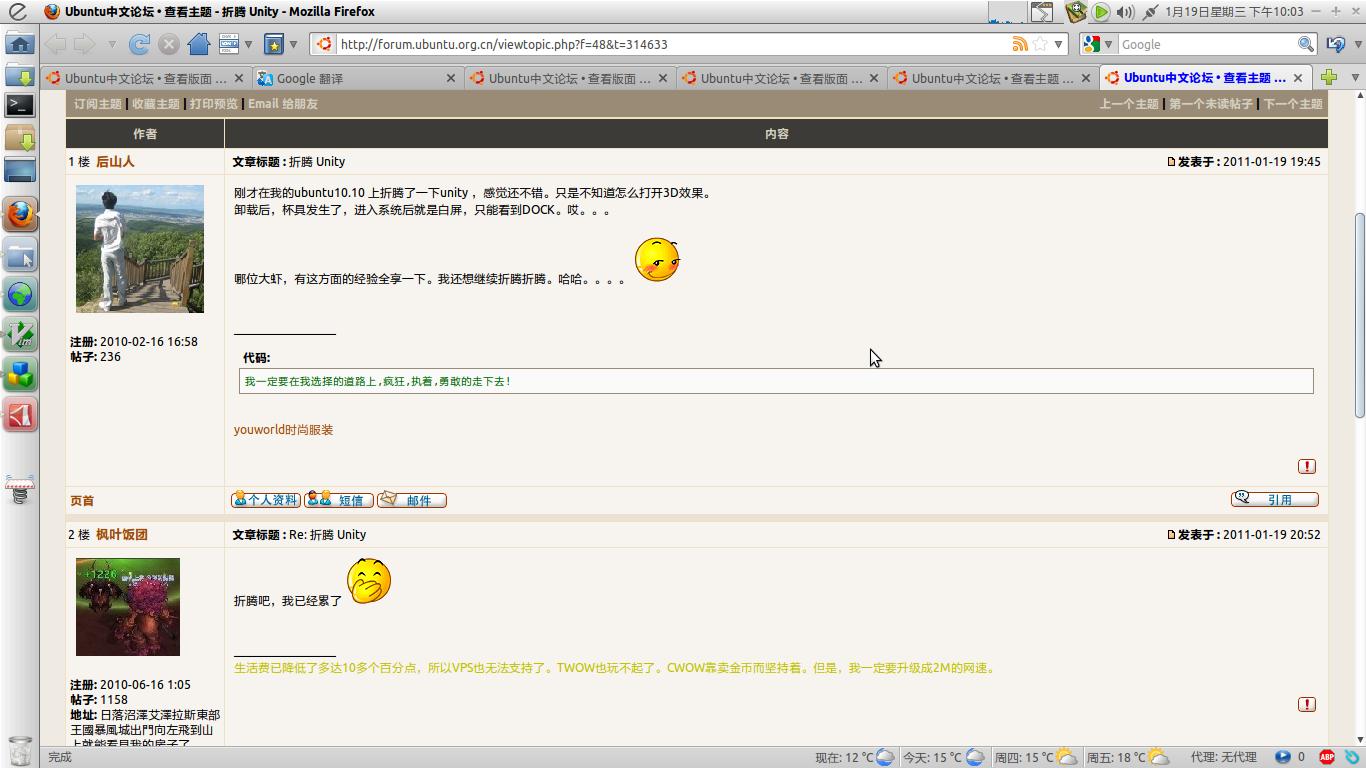
Task: Click the 代理: 无代理 proxy status
Action: coord(1223,757)
